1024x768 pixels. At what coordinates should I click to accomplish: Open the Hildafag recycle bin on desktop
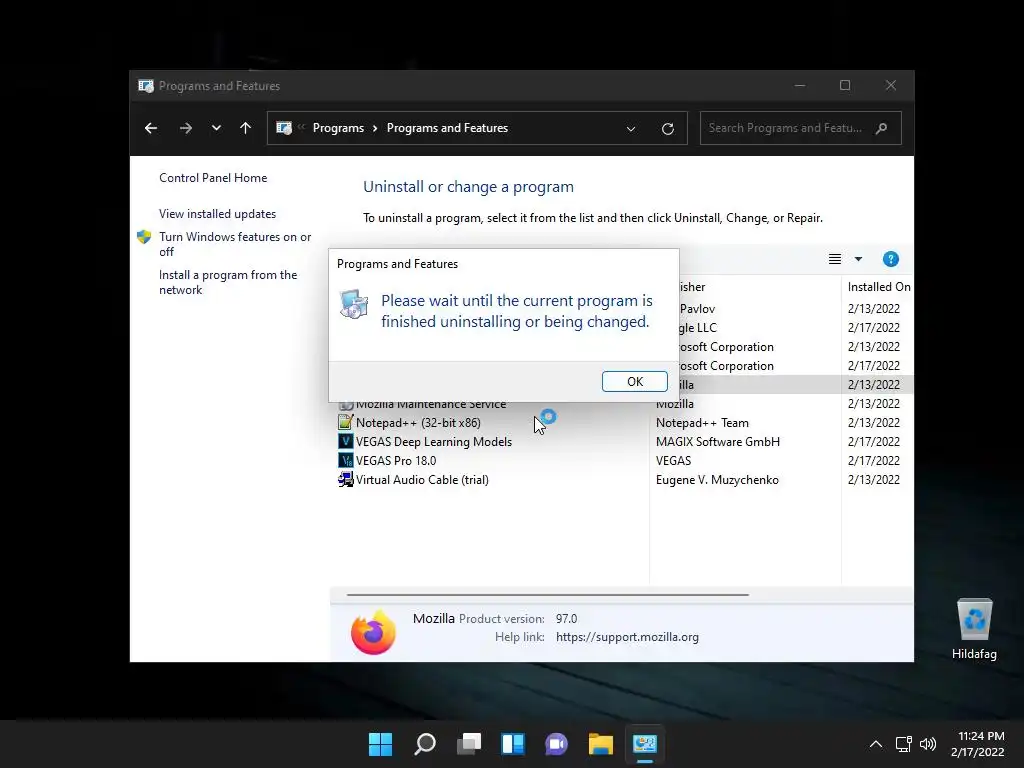point(974,630)
